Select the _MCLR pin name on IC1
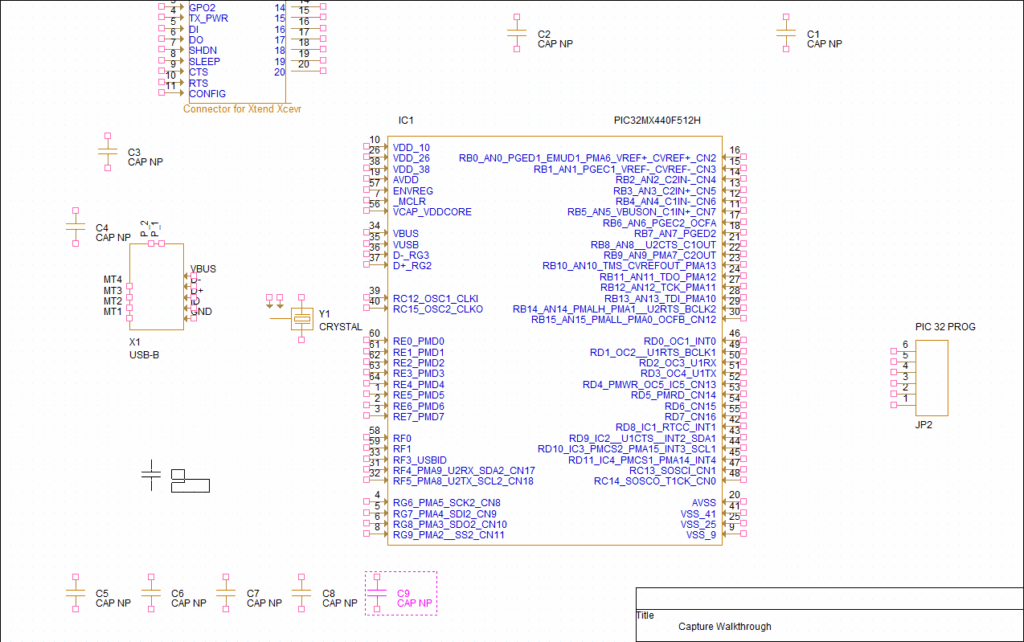1024x642 pixels. click(410, 201)
